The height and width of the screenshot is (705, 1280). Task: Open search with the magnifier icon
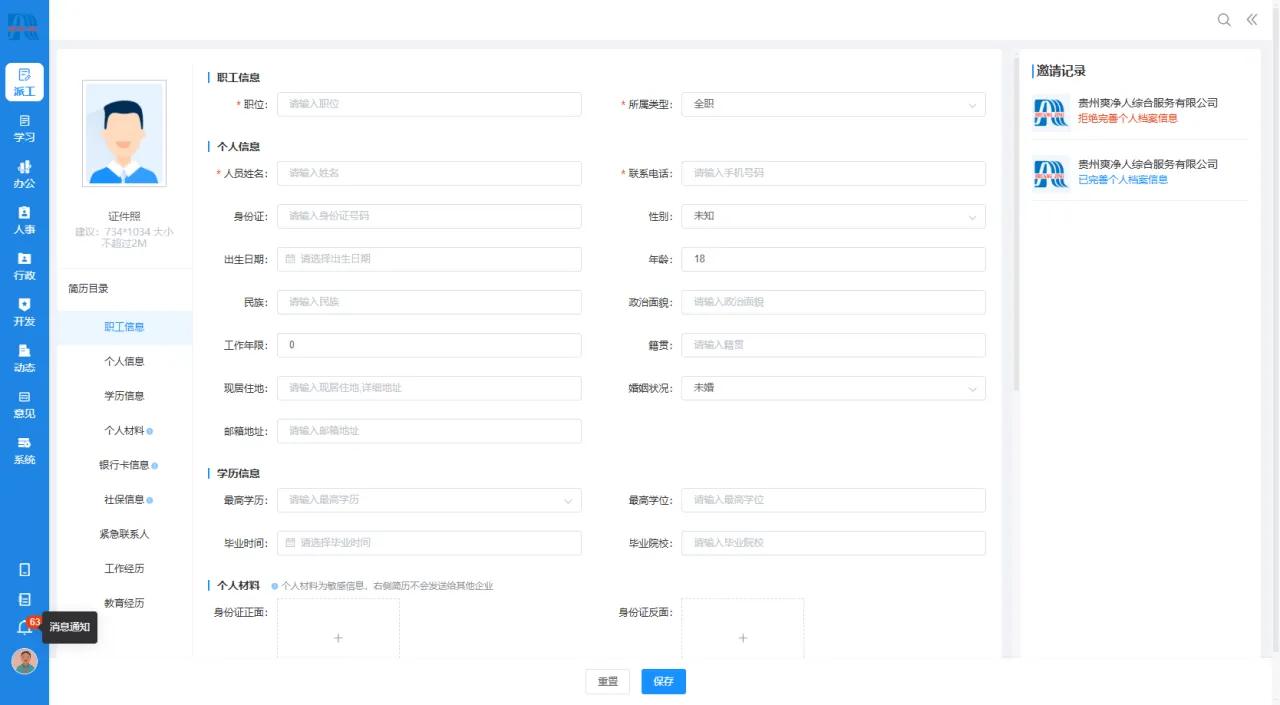pos(1224,20)
